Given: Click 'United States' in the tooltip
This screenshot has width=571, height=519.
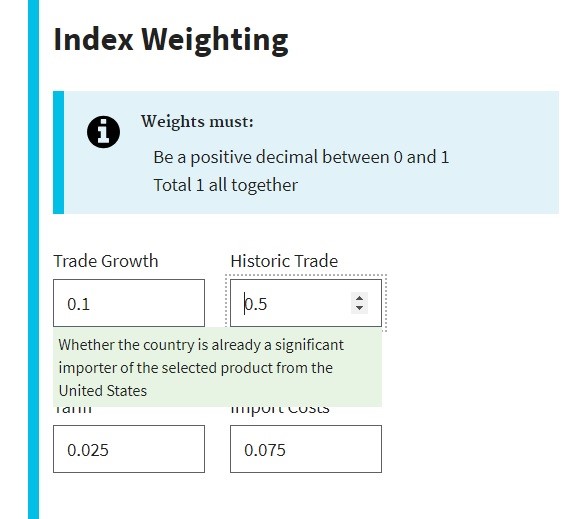Looking at the screenshot, I should pyautogui.click(x=103, y=391).
